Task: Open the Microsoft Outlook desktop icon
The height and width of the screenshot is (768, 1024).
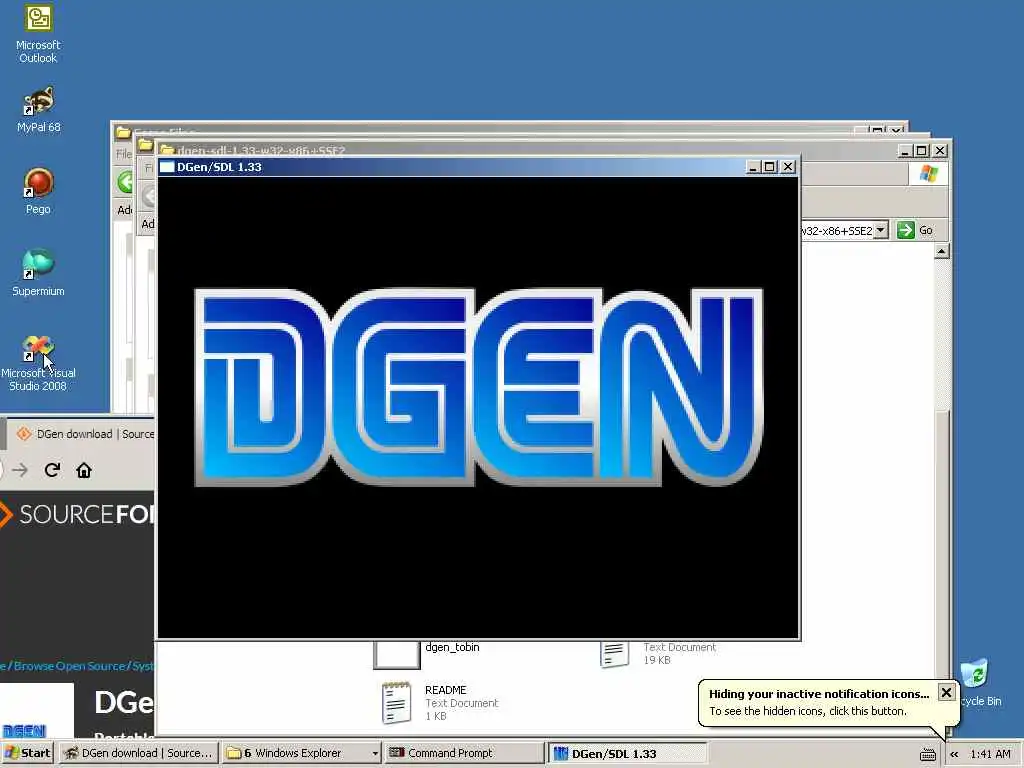Action: (38, 33)
